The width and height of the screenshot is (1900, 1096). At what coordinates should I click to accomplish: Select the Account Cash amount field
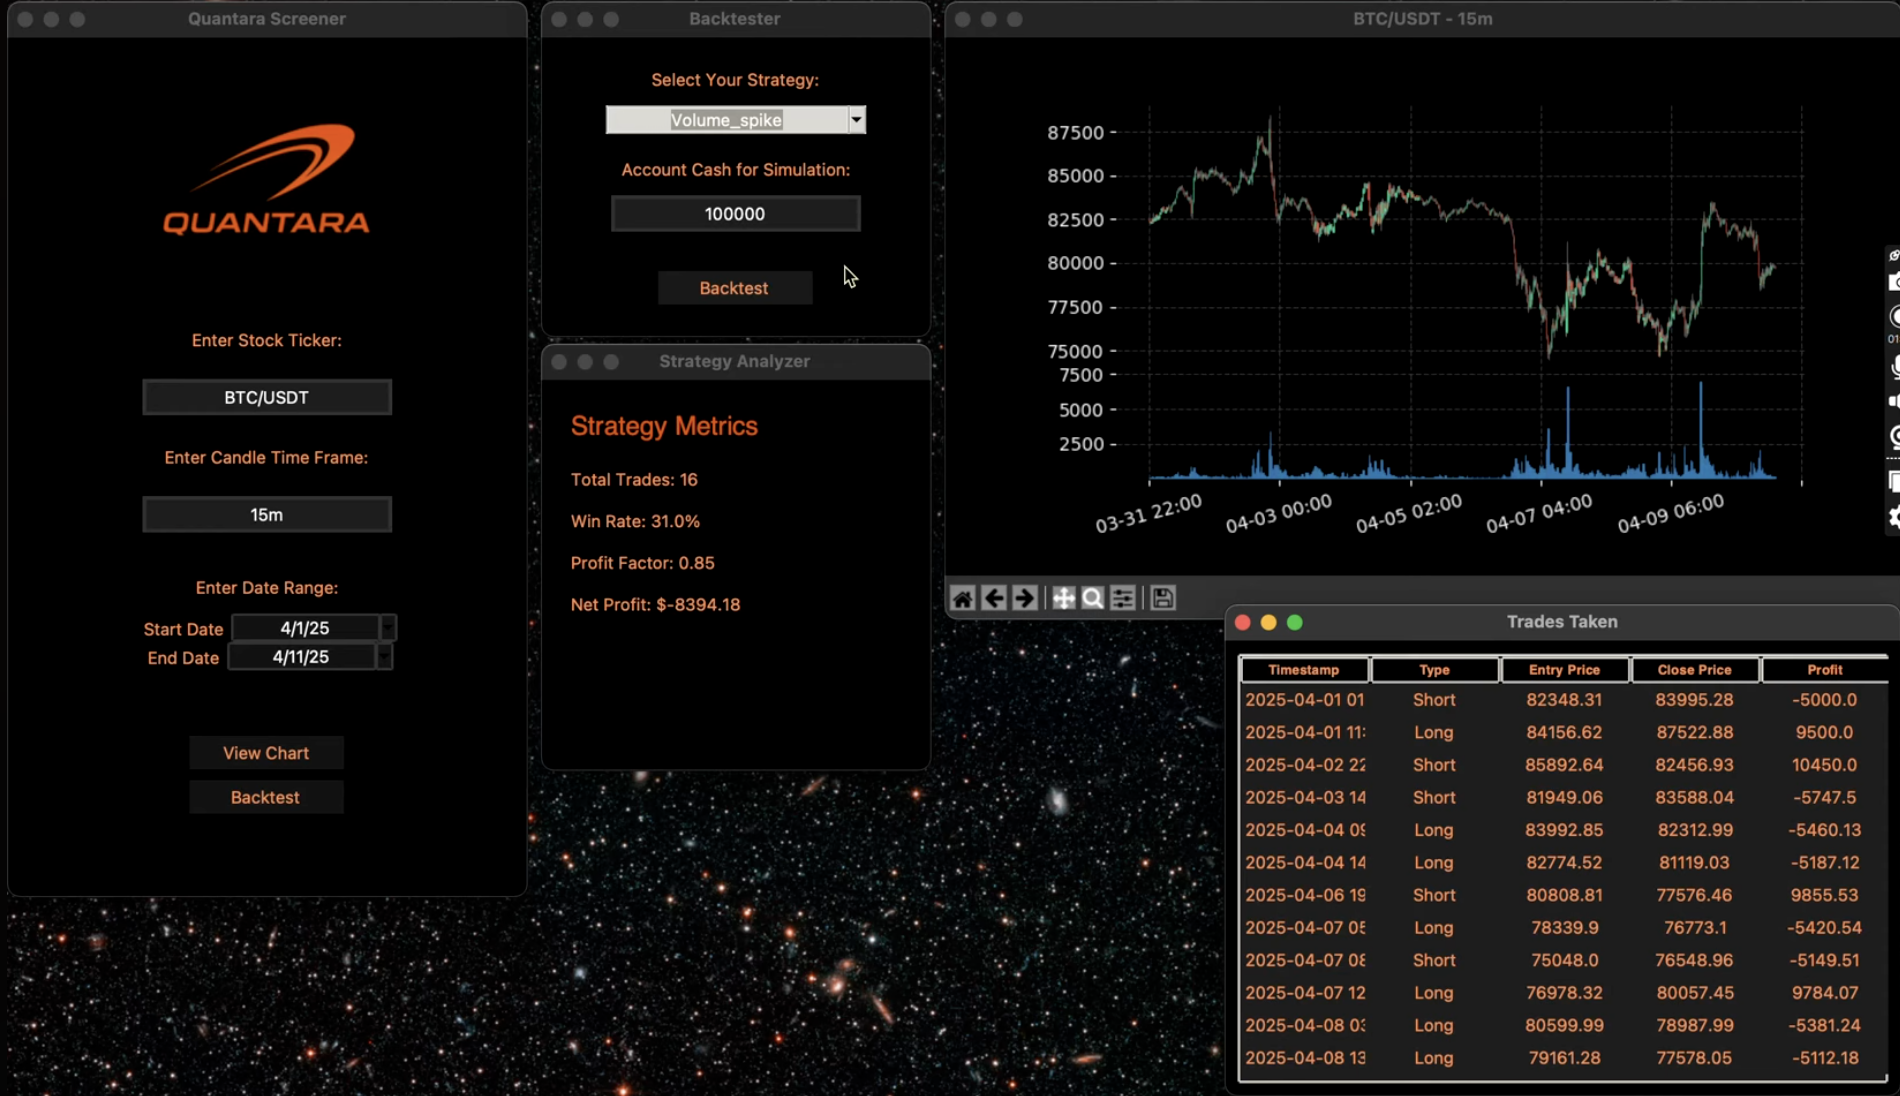(x=735, y=213)
